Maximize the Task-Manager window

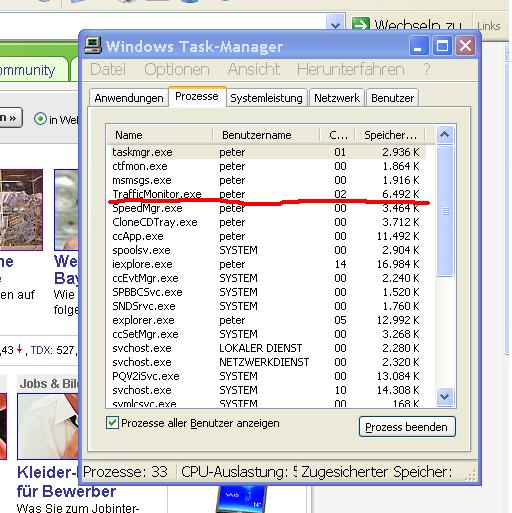442,46
